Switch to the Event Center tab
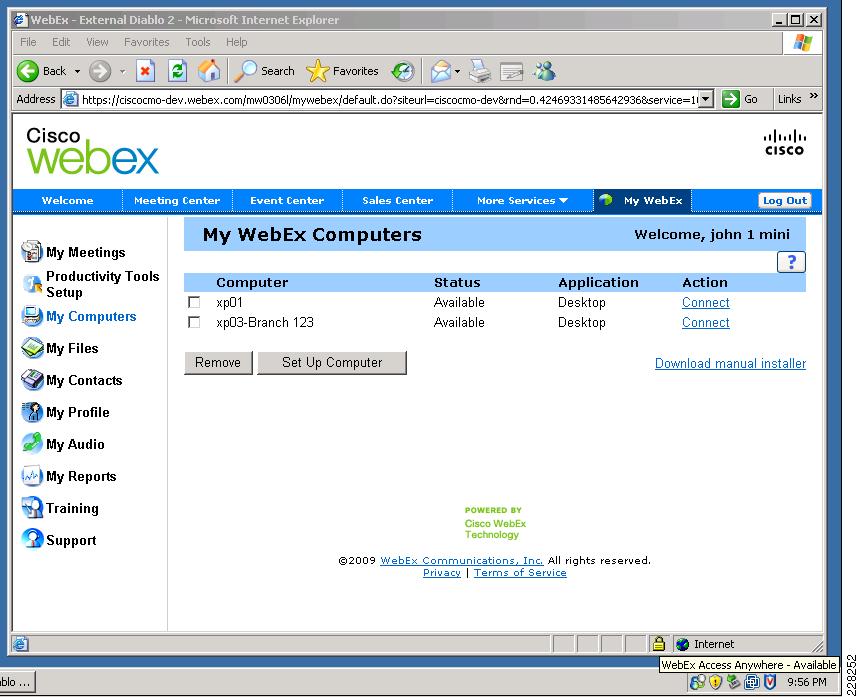 click(287, 201)
